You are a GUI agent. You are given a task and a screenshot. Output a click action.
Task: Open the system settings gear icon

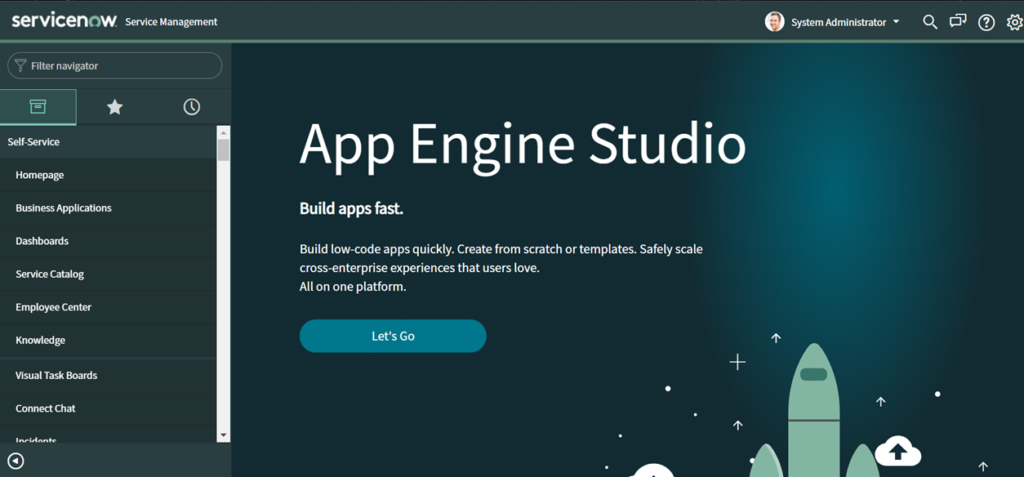1013,22
